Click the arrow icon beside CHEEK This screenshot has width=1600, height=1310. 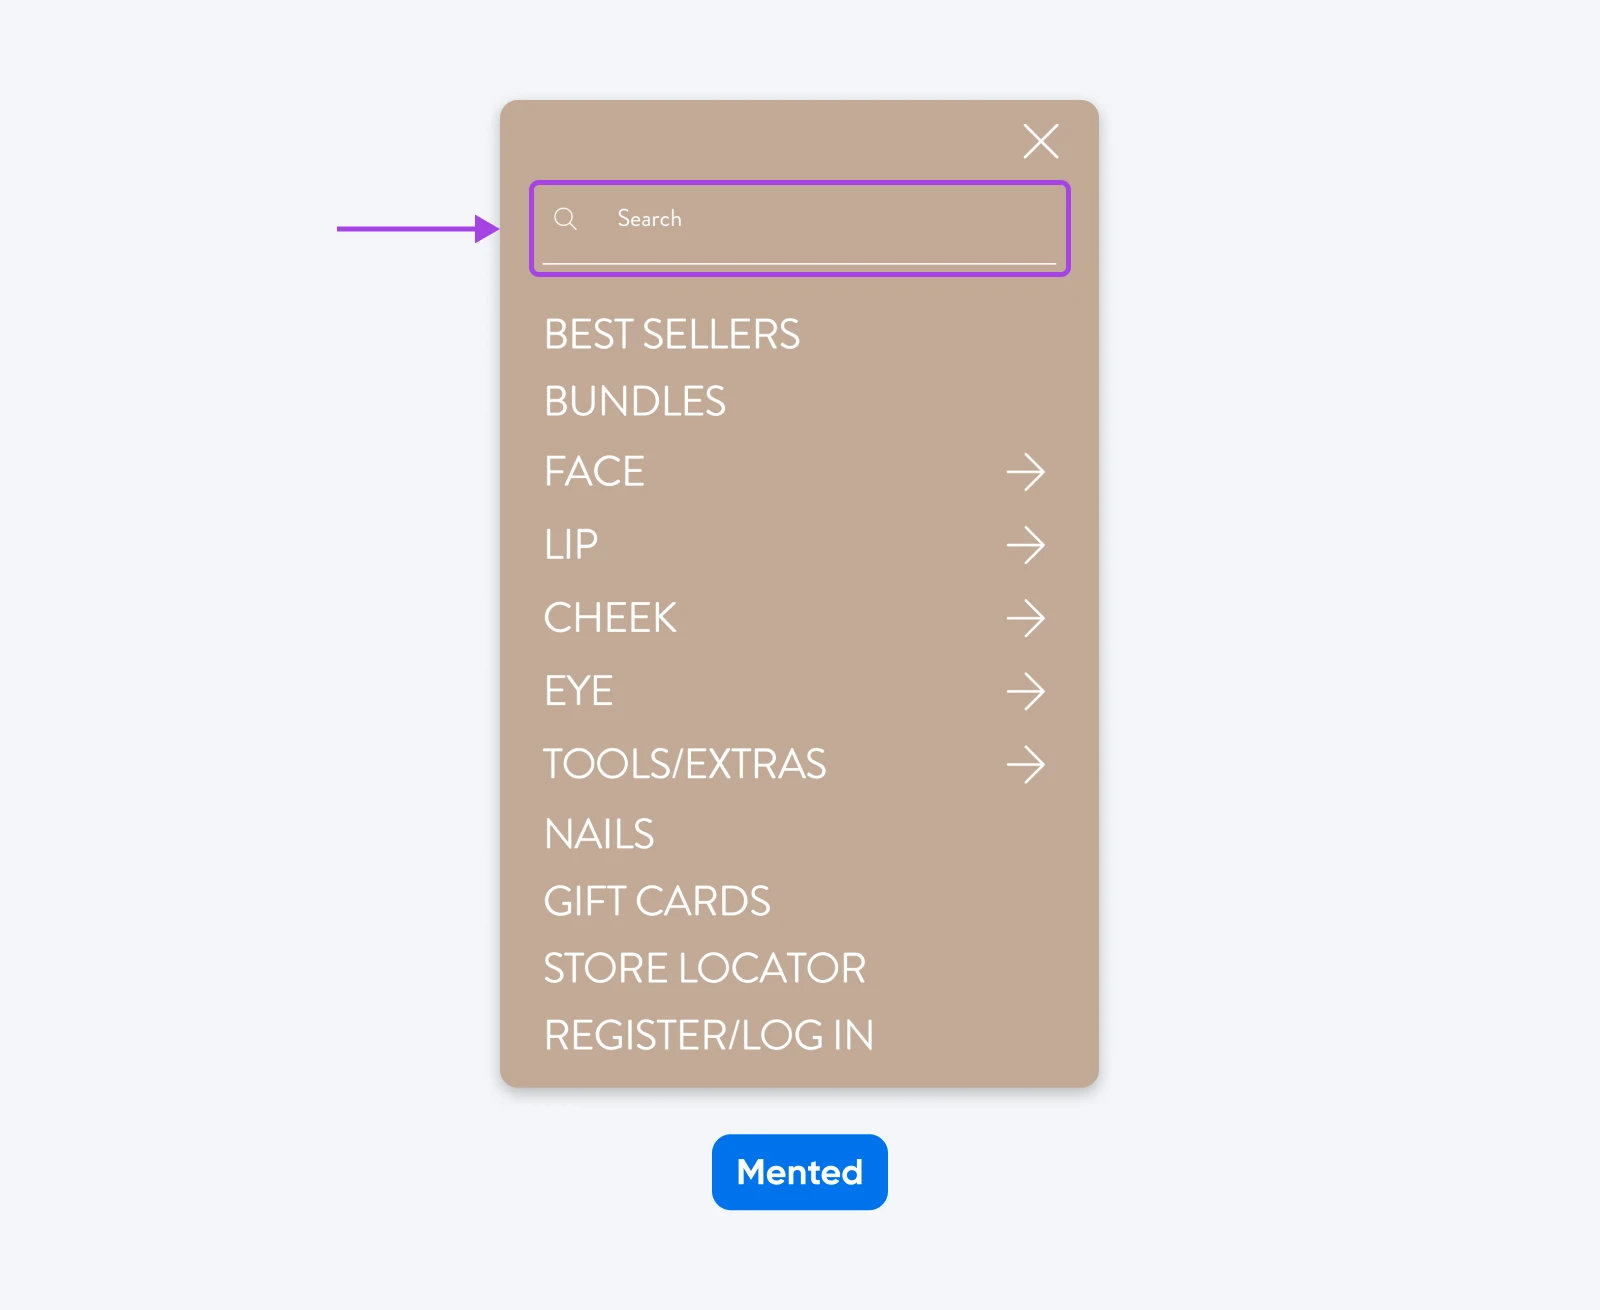(1026, 618)
